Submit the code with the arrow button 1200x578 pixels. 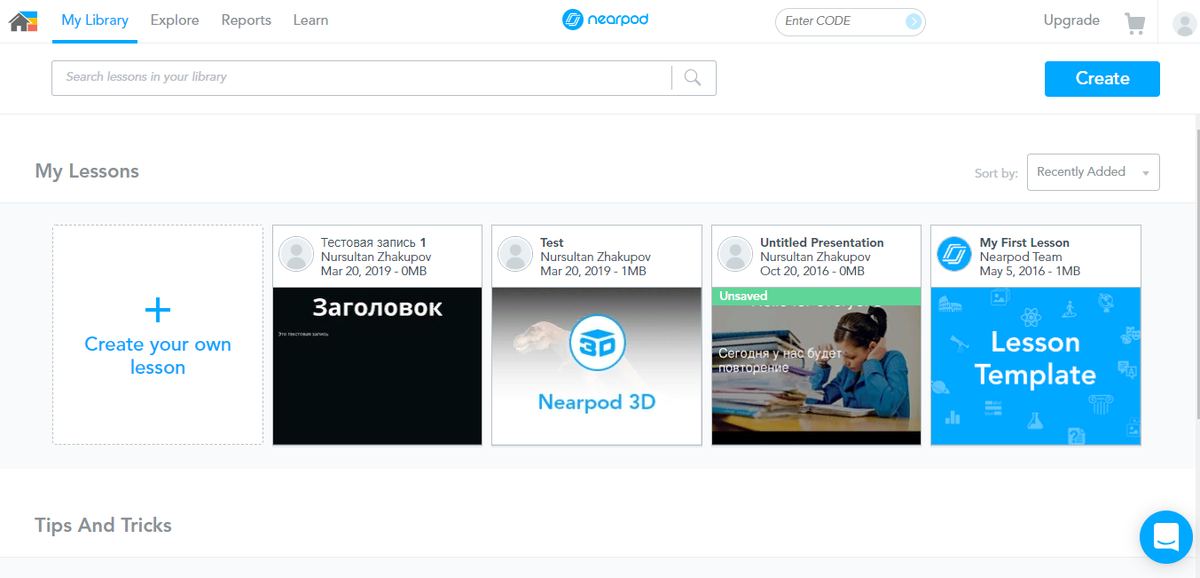pos(913,21)
